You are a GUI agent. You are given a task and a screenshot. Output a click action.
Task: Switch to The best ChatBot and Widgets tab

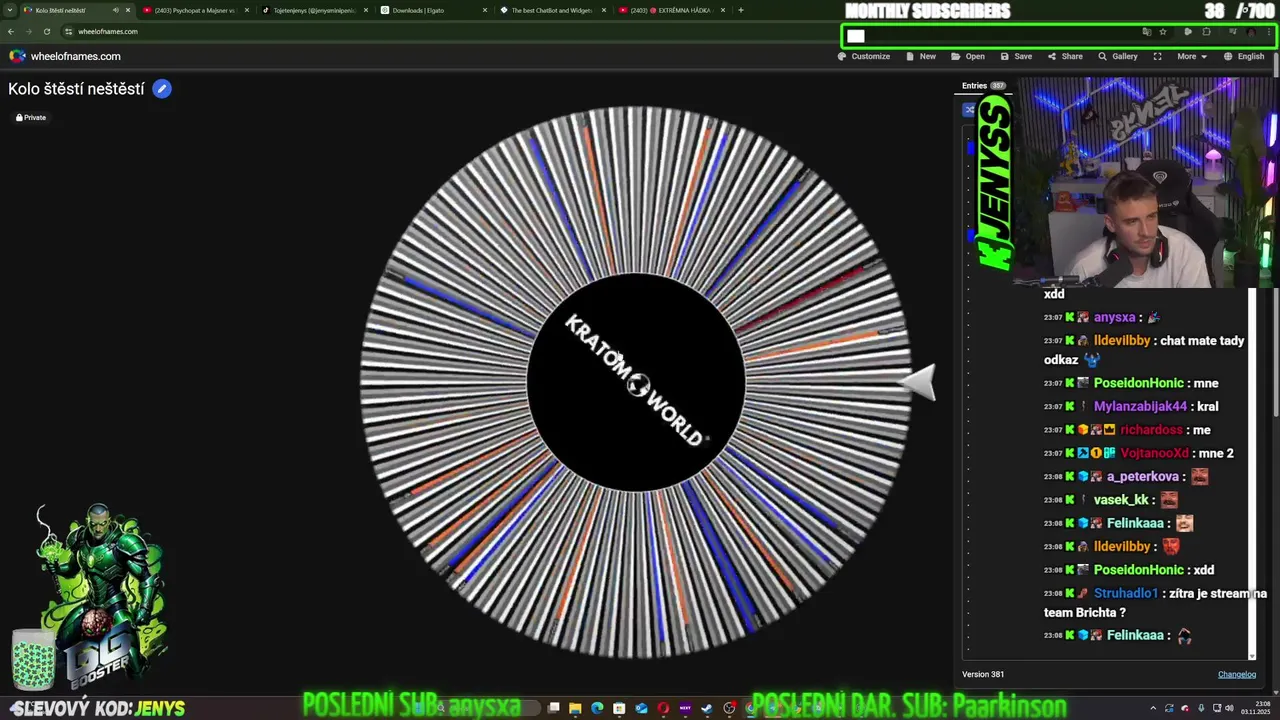[x=552, y=10]
